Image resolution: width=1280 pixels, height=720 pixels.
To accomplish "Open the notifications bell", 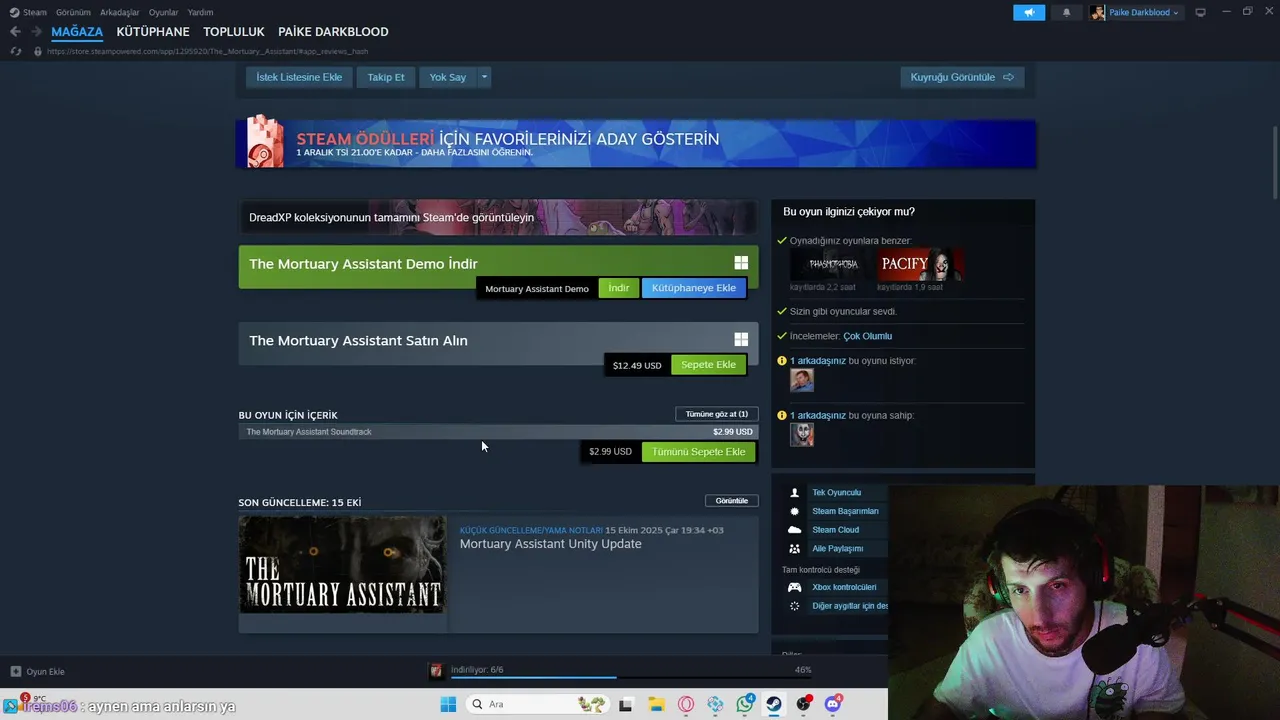I will [x=1066, y=12].
